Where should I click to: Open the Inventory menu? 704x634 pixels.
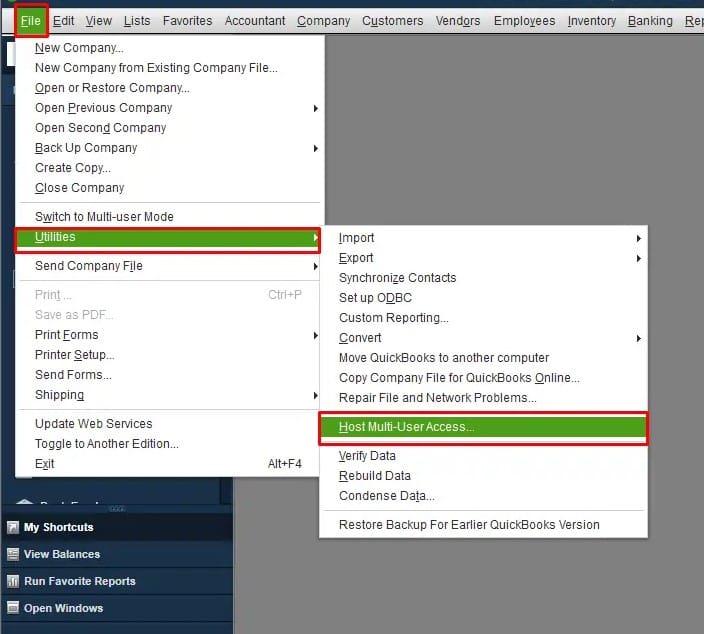pyautogui.click(x=591, y=21)
